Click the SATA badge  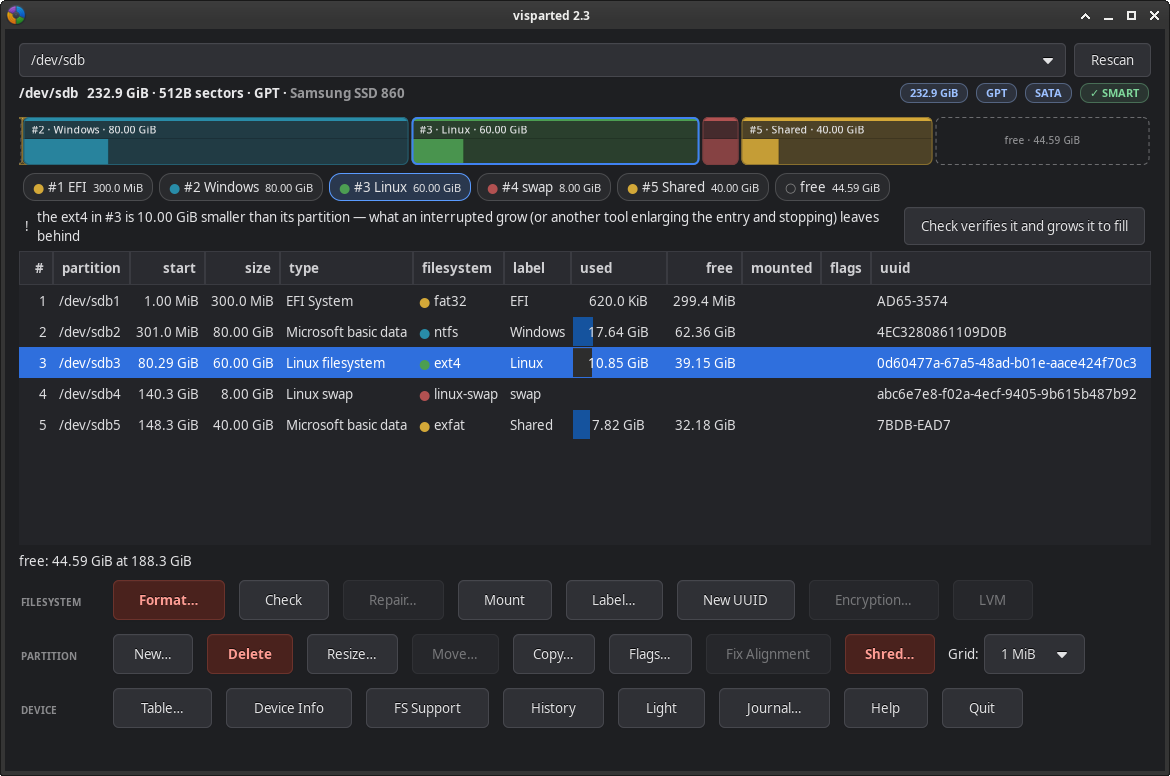(1048, 93)
